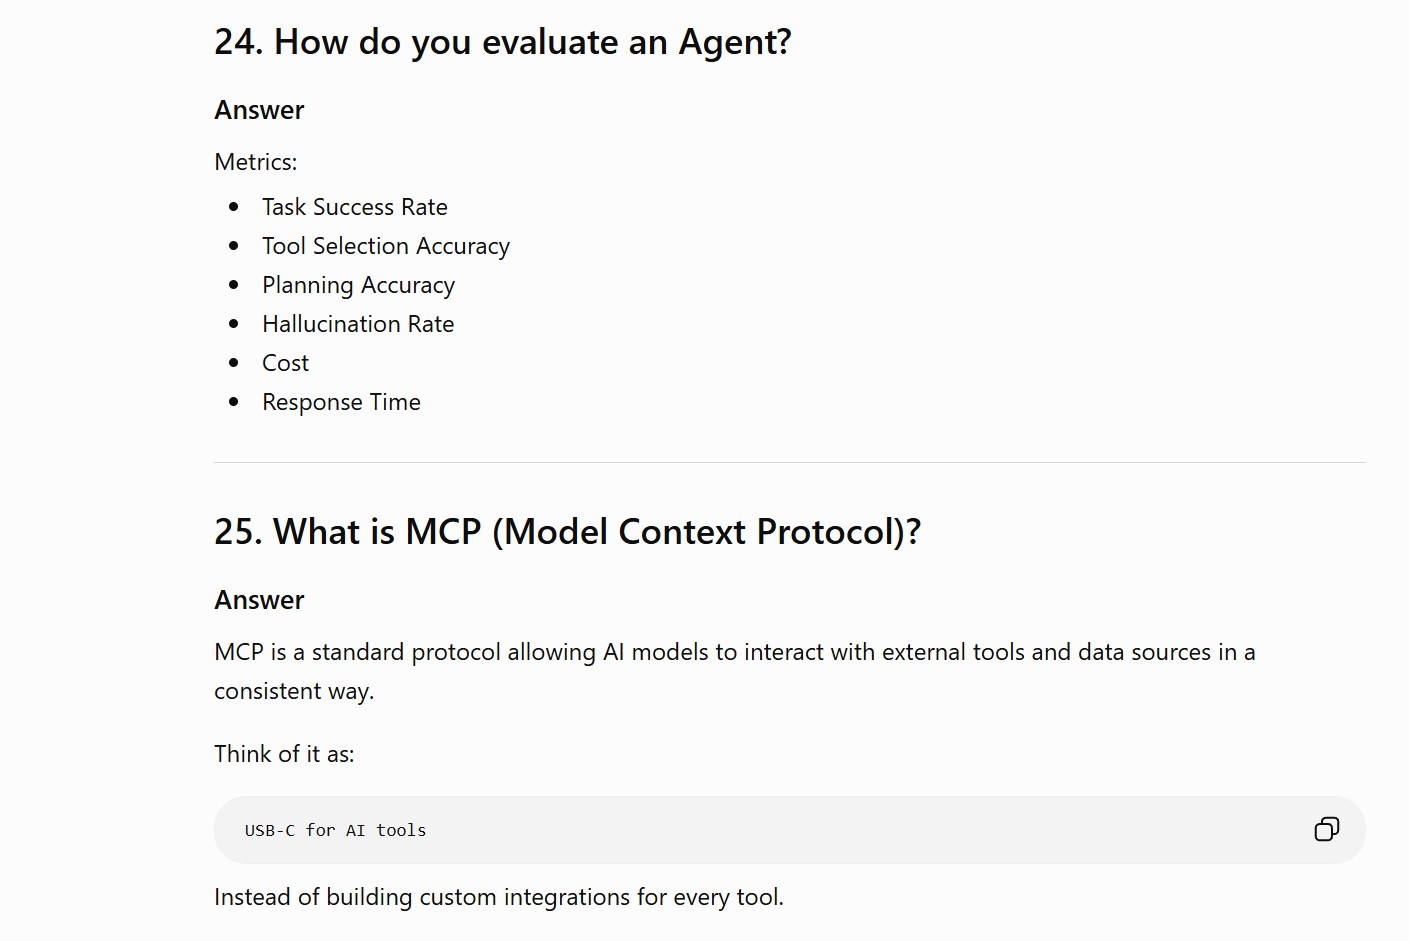Image resolution: width=1409 pixels, height=941 pixels.
Task: Click the code text USB-C for AI tools
Action: (335, 830)
